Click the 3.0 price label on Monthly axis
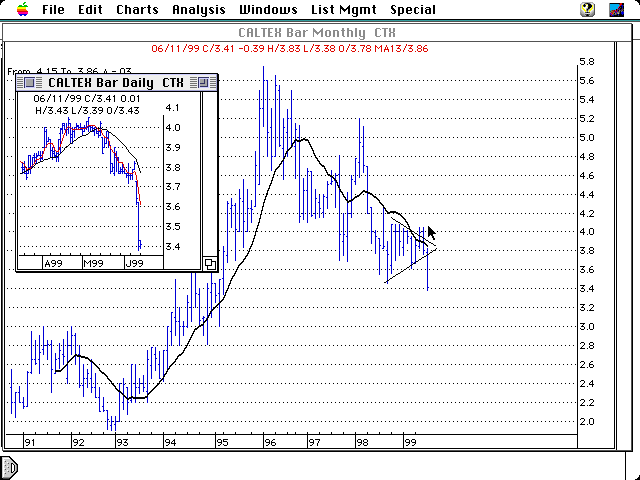This screenshot has height=480, width=640. click(587, 327)
